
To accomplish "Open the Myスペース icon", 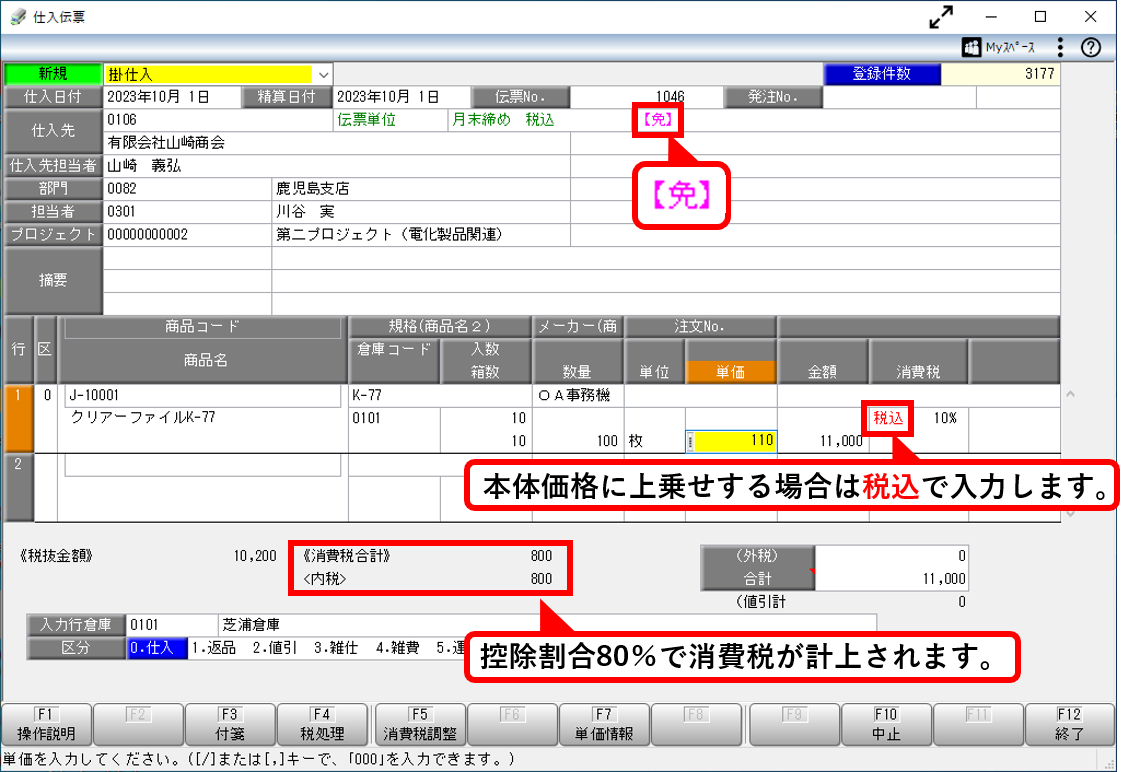I will click(999, 47).
